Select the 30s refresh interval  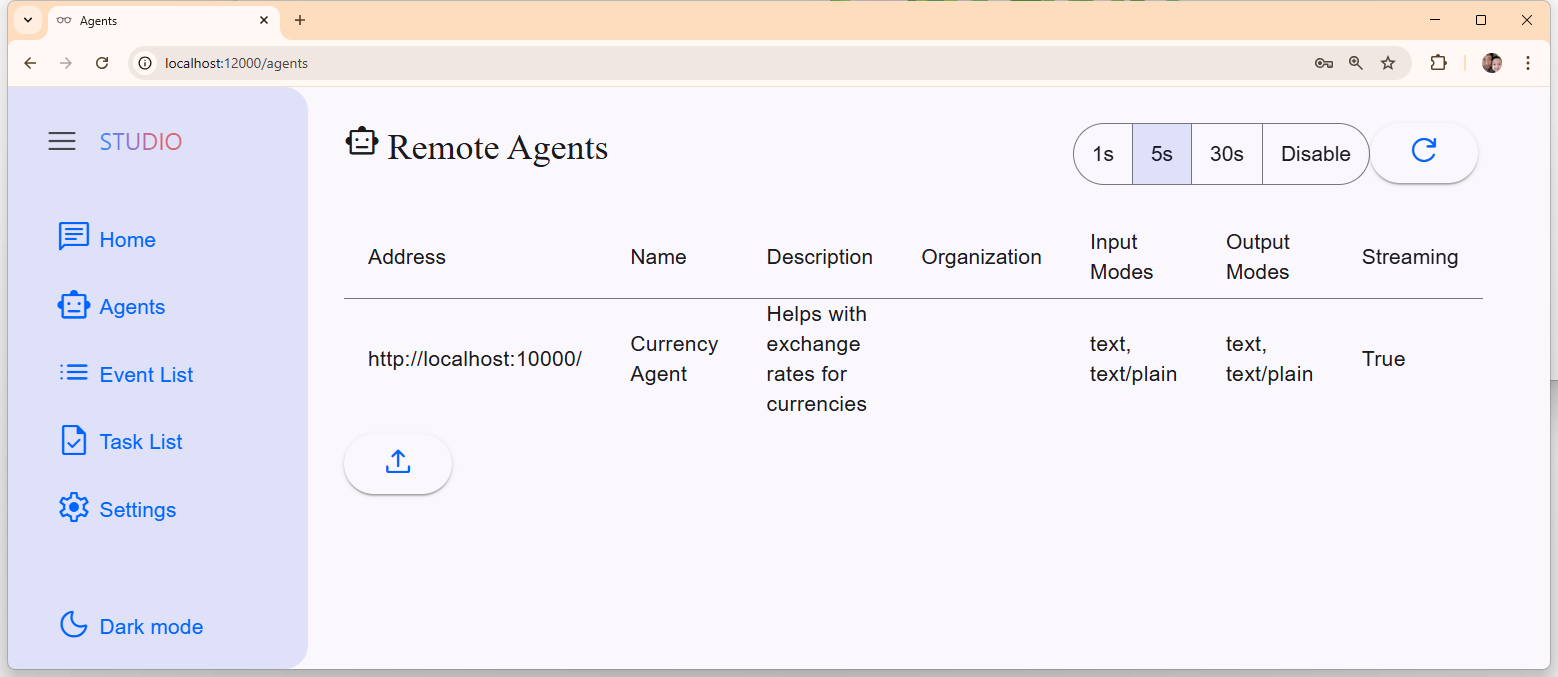[1227, 154]
